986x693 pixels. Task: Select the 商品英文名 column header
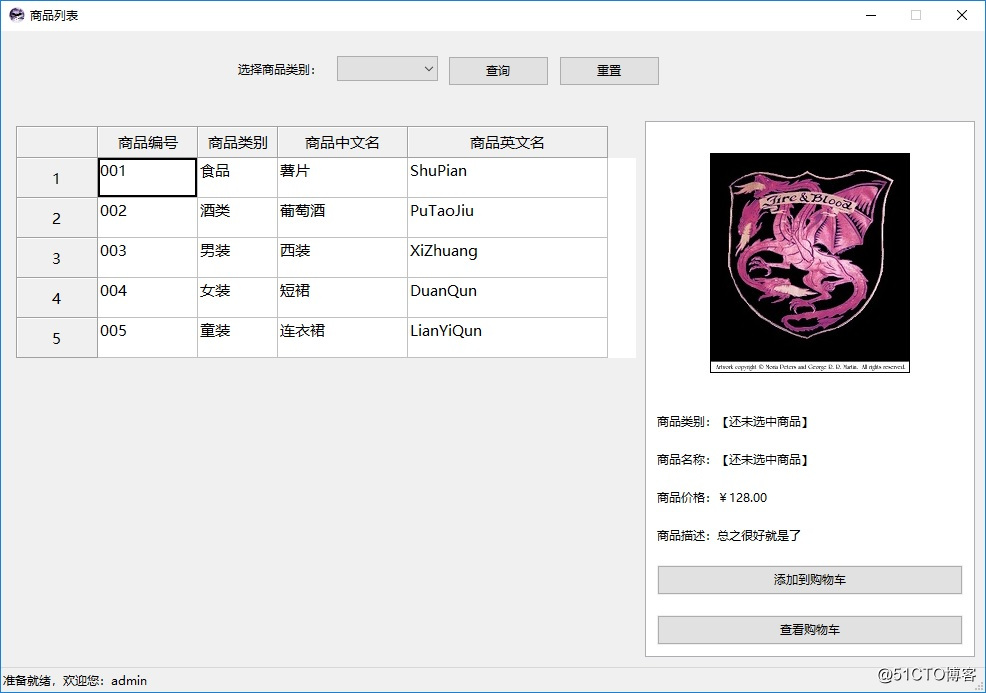tap(507, 142)
